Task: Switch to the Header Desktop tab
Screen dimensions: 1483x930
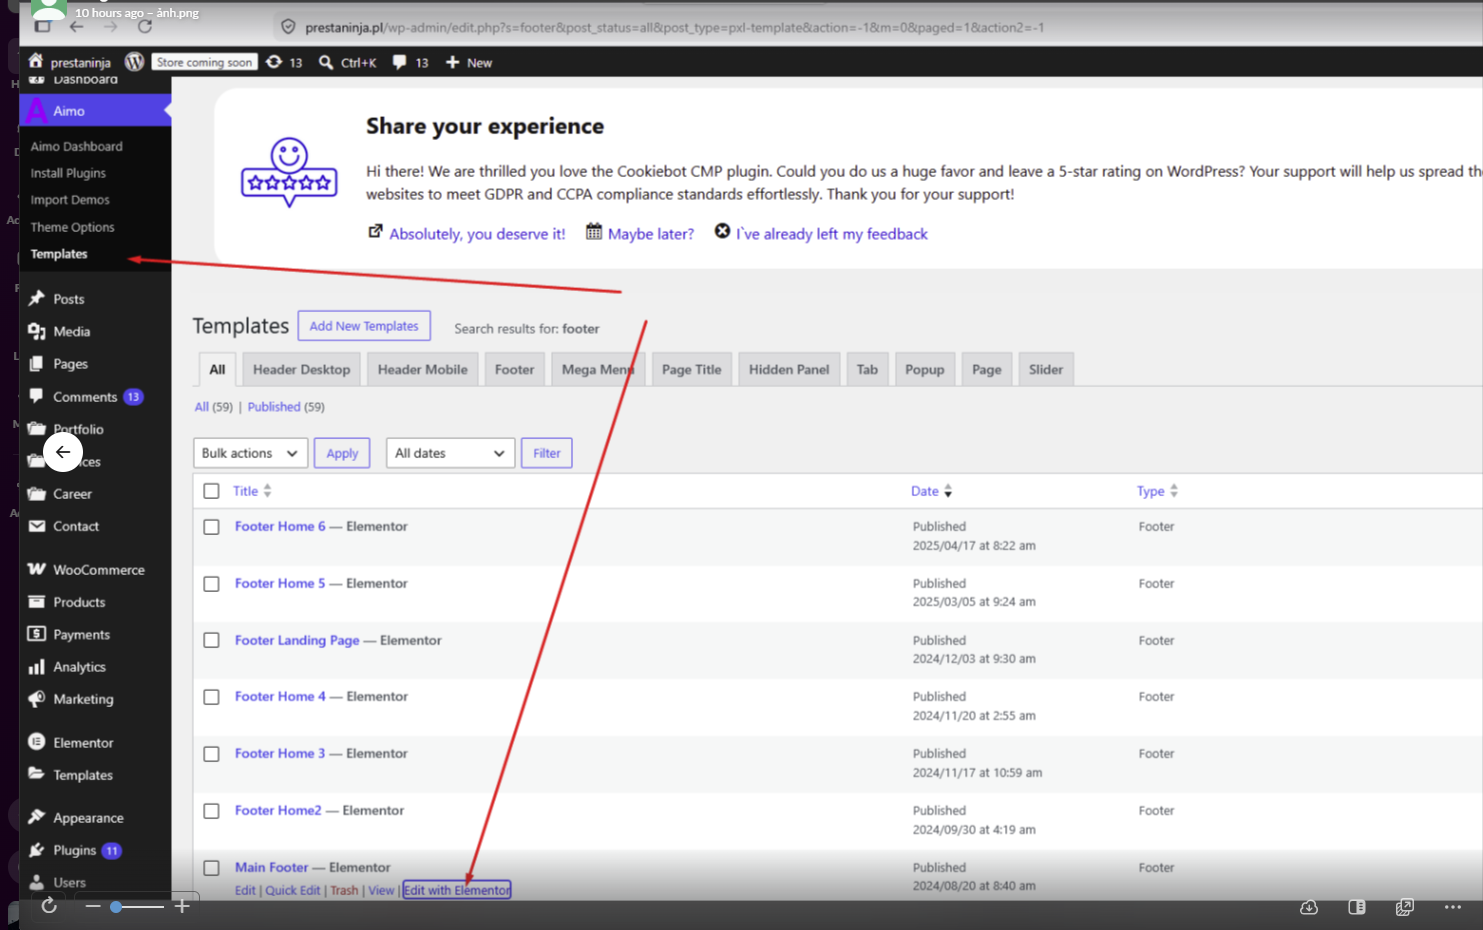Action: pos(301,369)
